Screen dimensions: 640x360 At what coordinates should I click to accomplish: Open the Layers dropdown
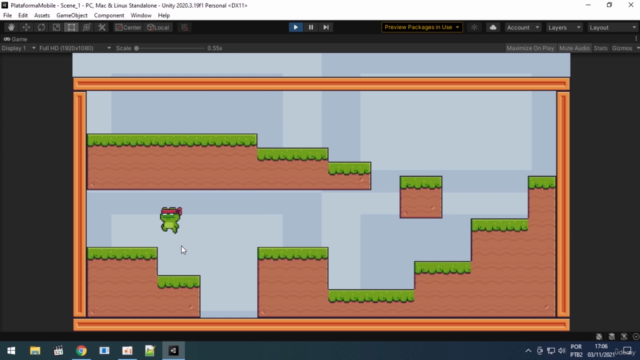click(564, 27)
